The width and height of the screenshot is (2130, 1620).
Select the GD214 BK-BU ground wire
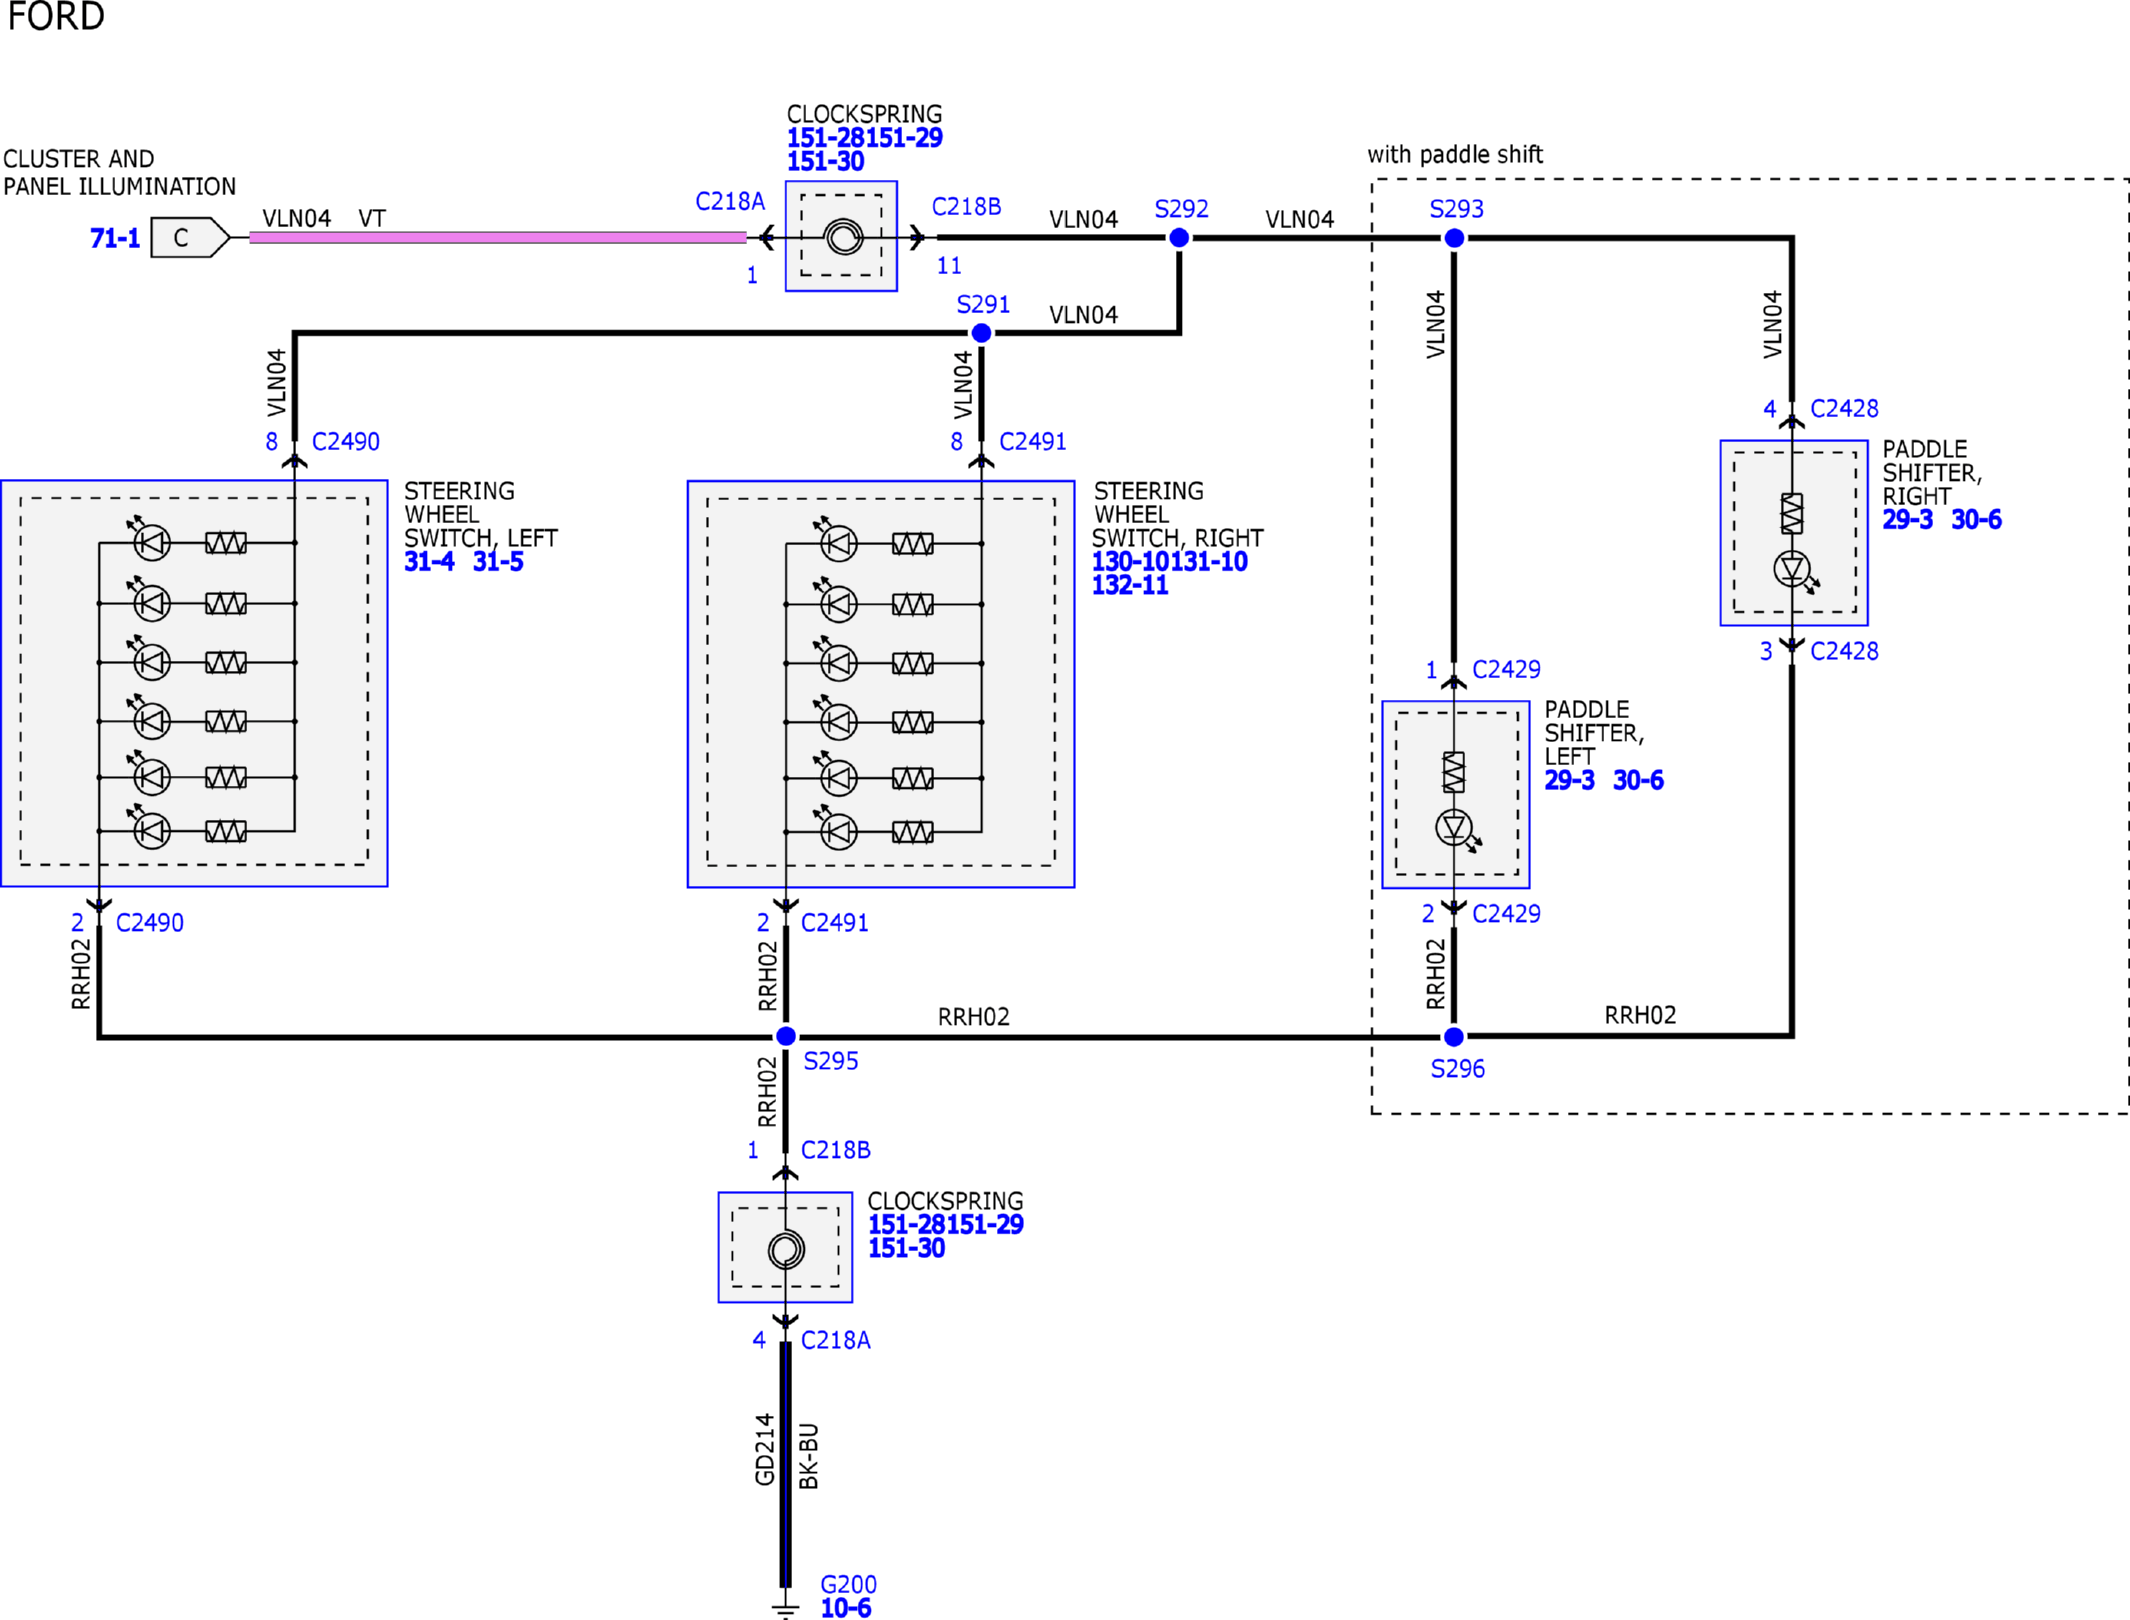click(x=786, y=1464)
